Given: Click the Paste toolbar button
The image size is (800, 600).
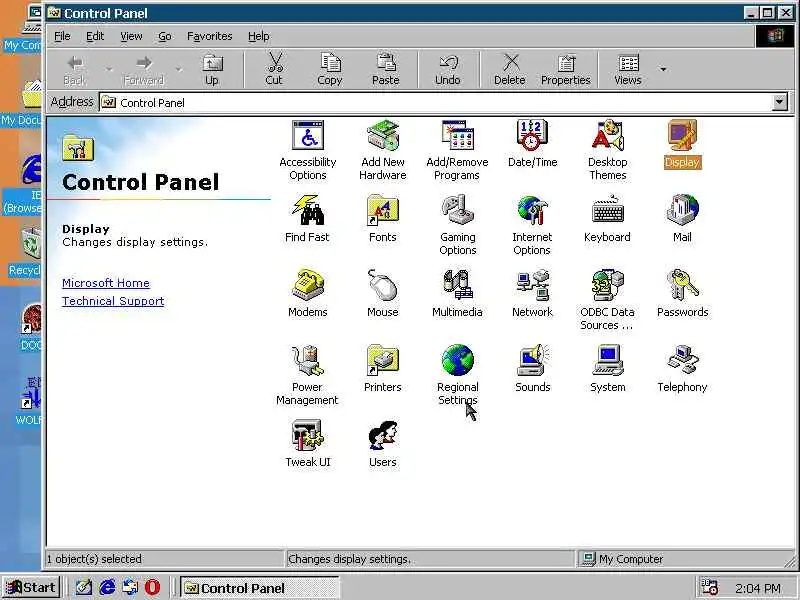Looking at the screenshot, I should tap(386, 70).
